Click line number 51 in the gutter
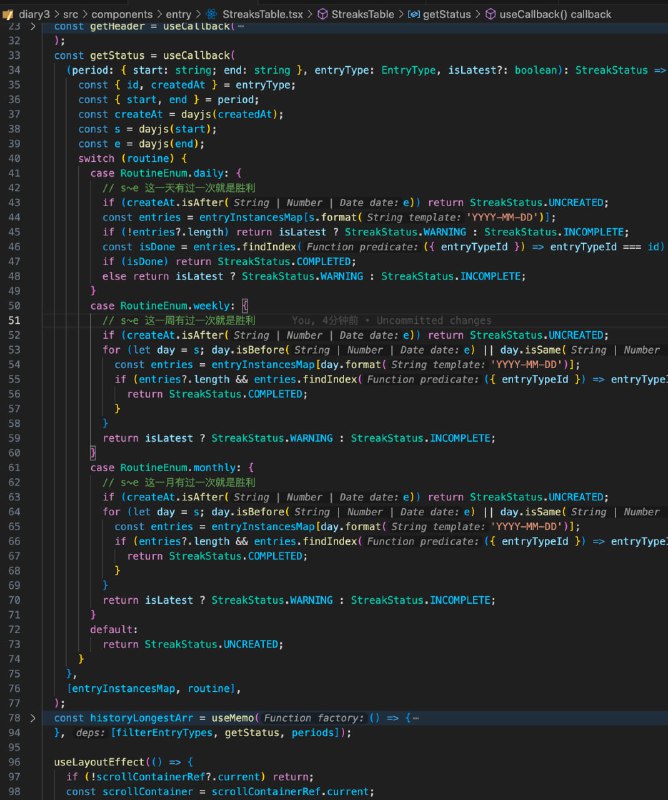This screenshot has height=800, width=668. (x=14, y=320)
